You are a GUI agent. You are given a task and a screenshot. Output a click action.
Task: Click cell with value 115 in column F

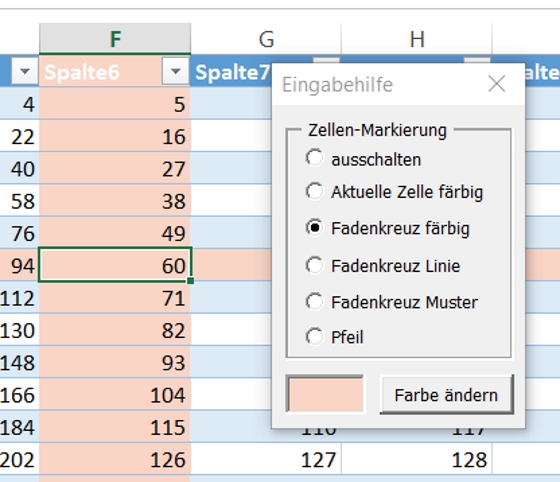115,427
